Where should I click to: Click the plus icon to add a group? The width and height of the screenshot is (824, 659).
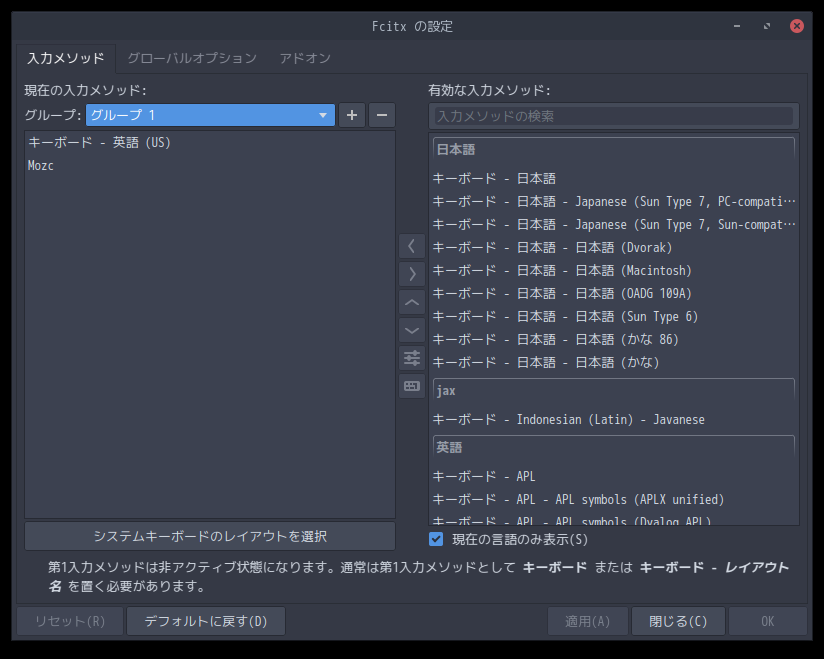pyautogui.click(x=351, y=115)
